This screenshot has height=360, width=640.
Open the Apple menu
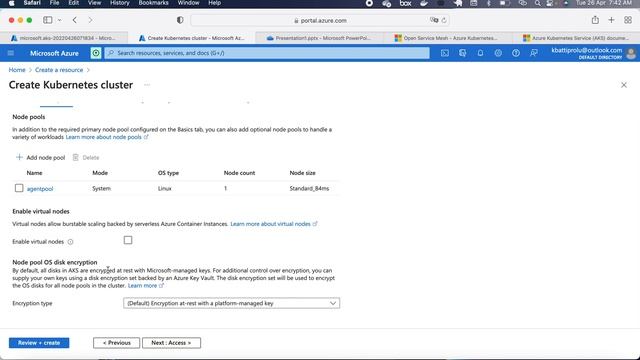(11, 3)
